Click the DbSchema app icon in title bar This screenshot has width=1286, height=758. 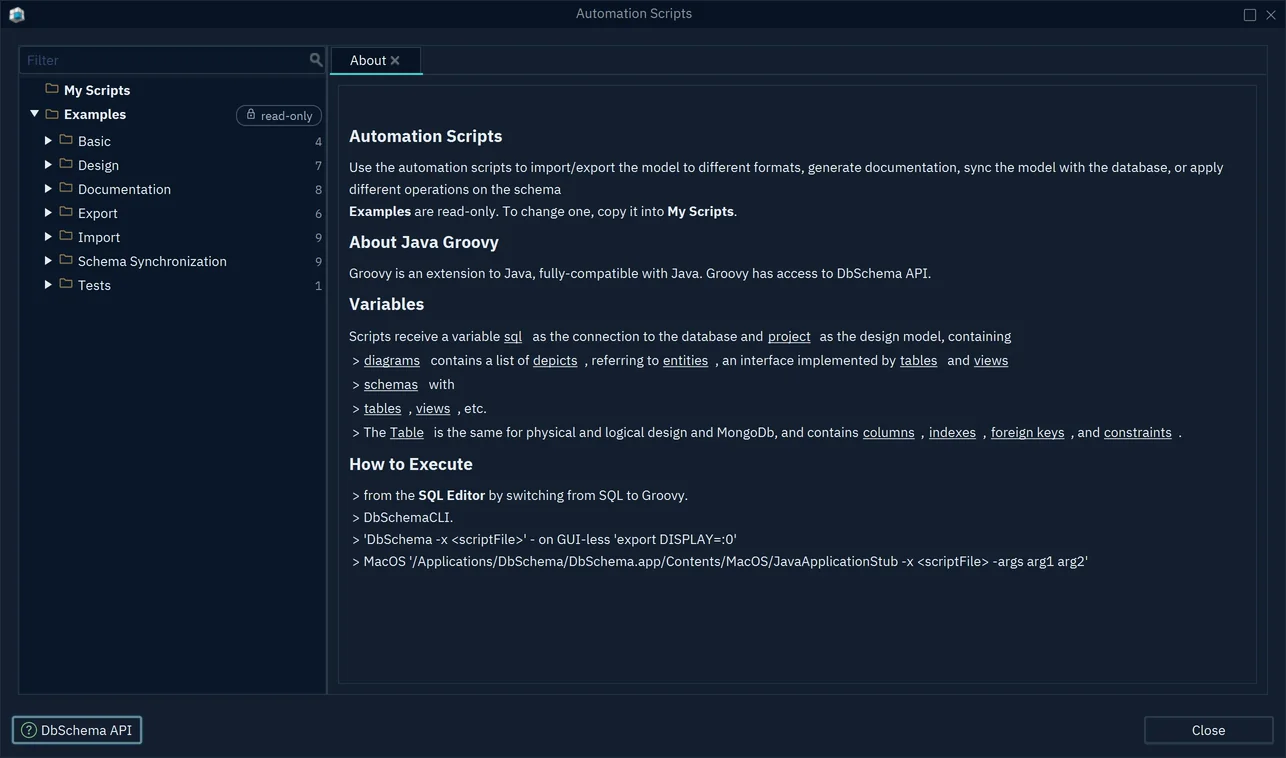16,14
